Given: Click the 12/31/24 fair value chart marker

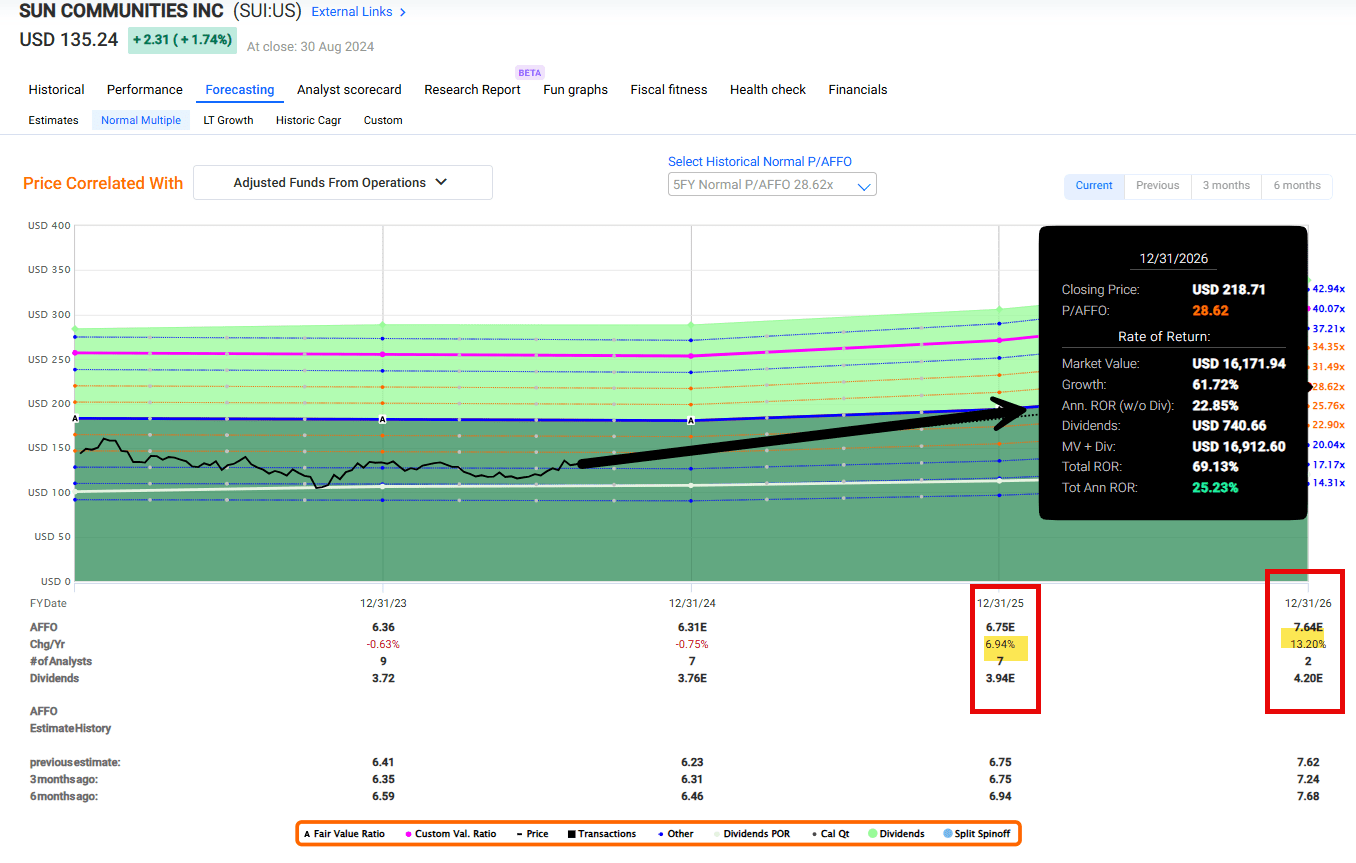Looking at the screenshot, I should pyautogui.click(x=691, y=421).
